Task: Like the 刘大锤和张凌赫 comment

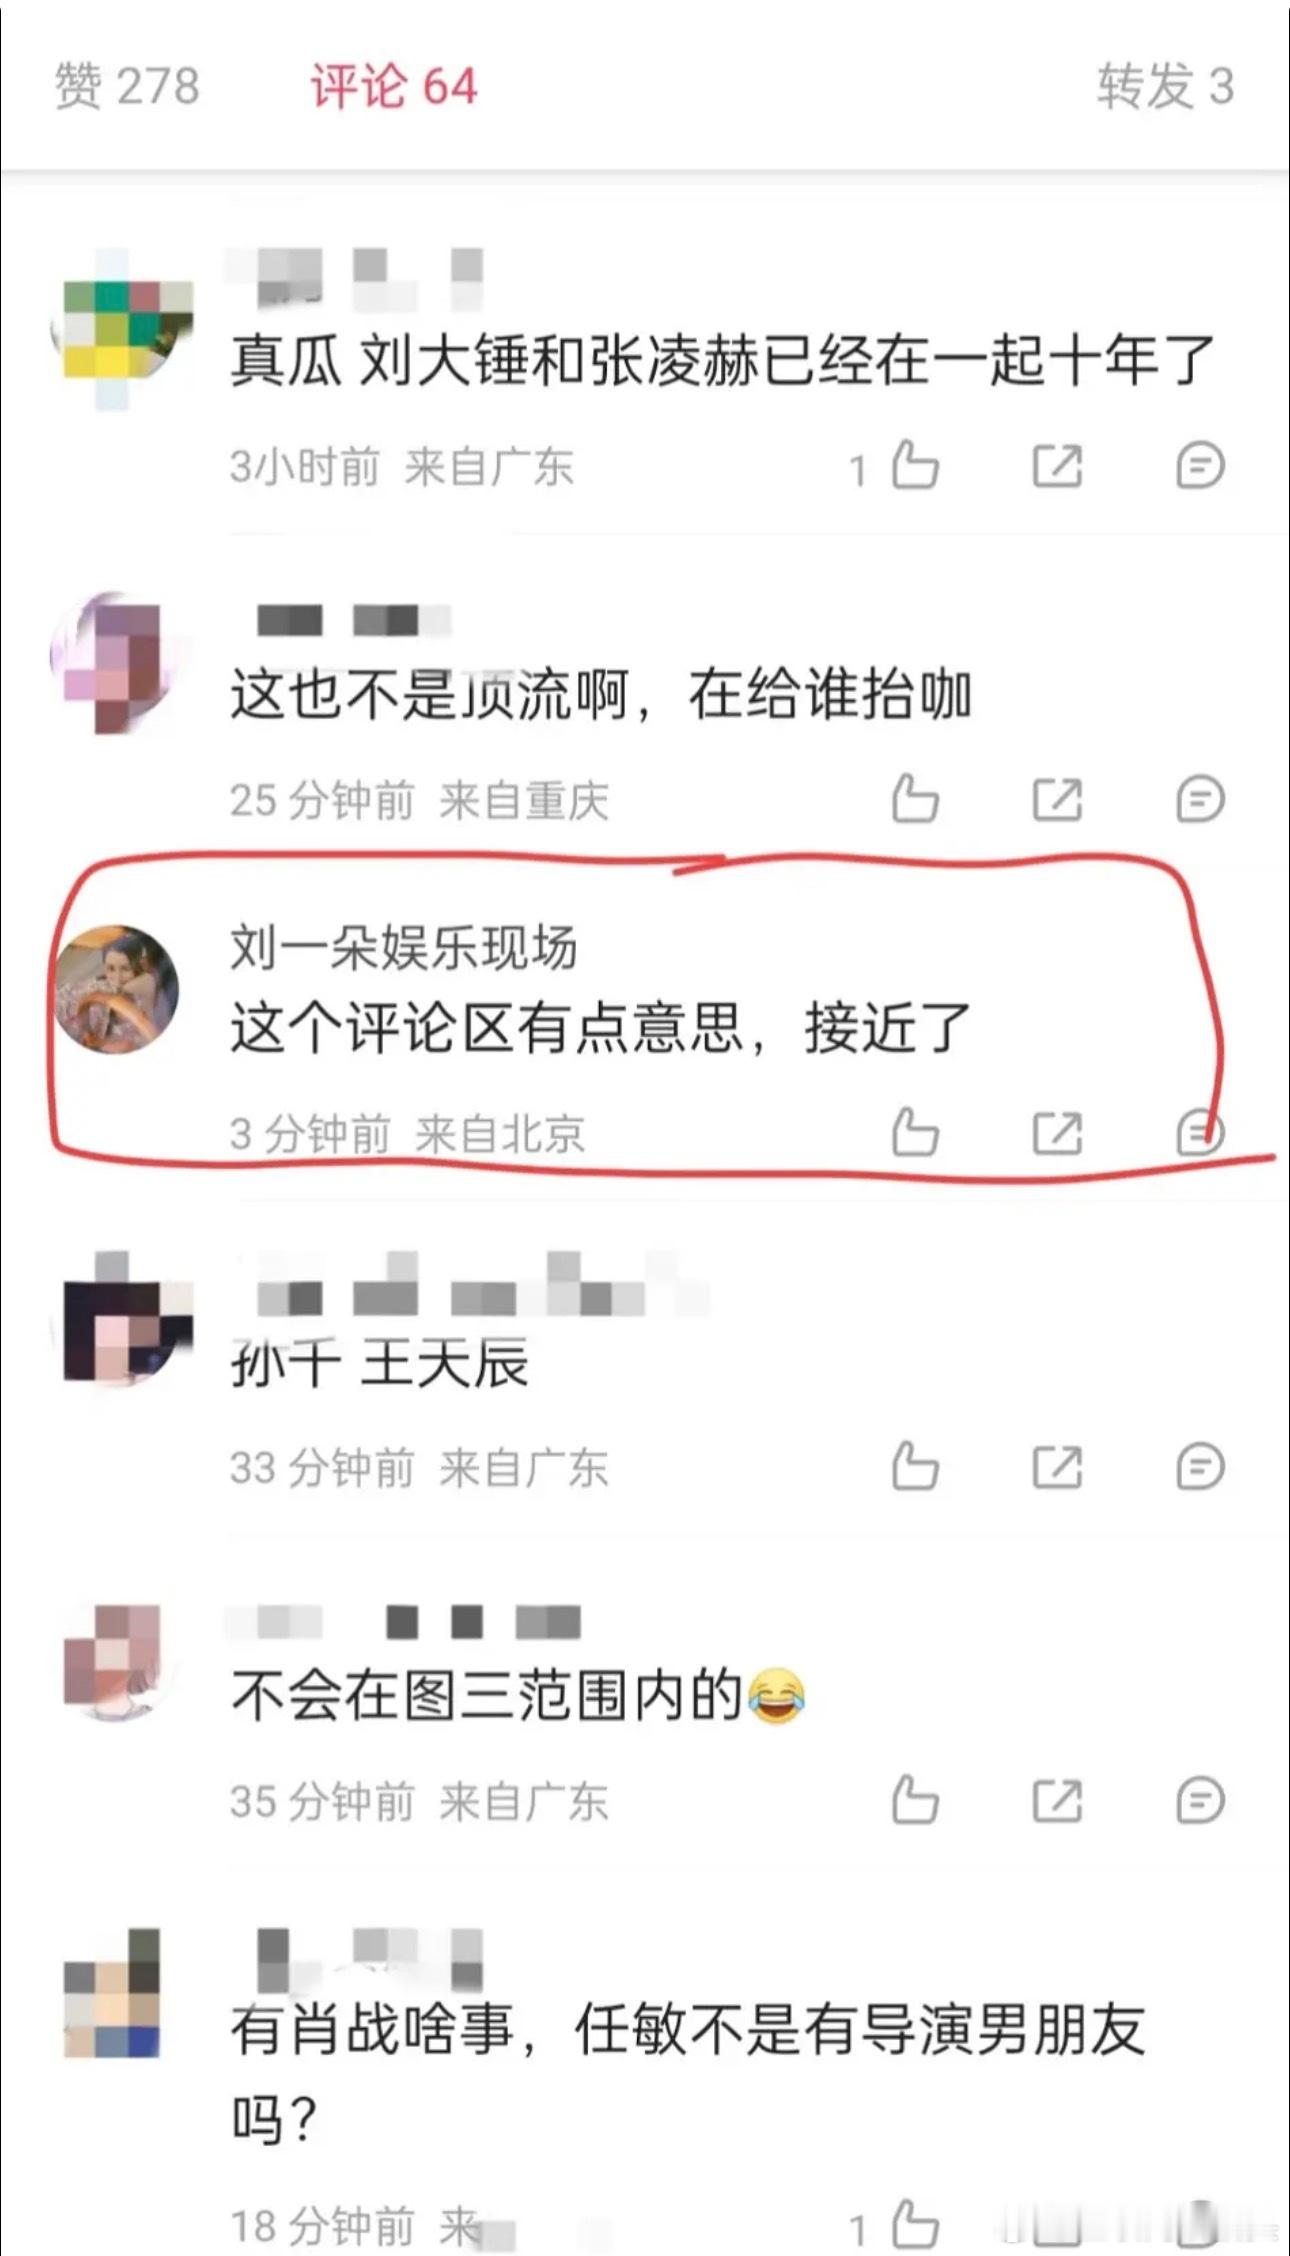Action: 914,466
